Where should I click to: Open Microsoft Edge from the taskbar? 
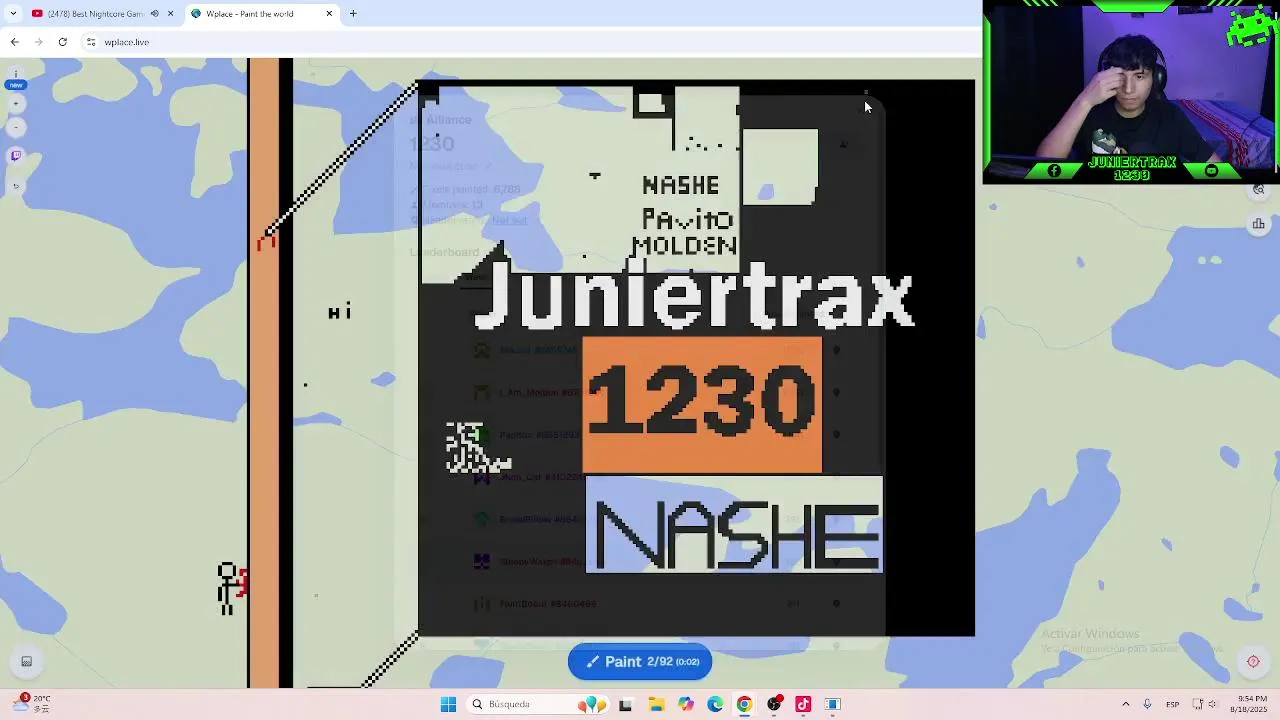point(714,704)
